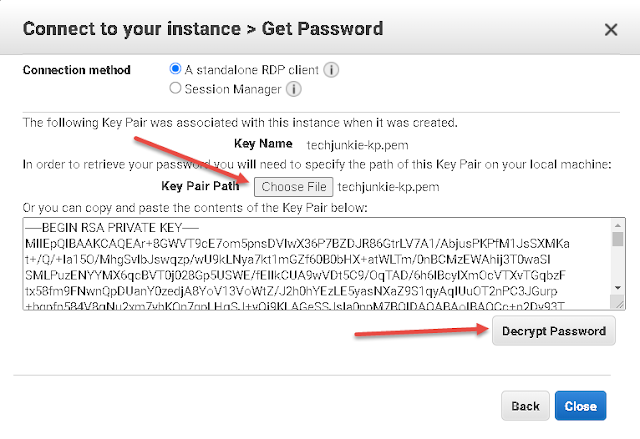Click the key text box scroll-down arrow

coord(618,288)
